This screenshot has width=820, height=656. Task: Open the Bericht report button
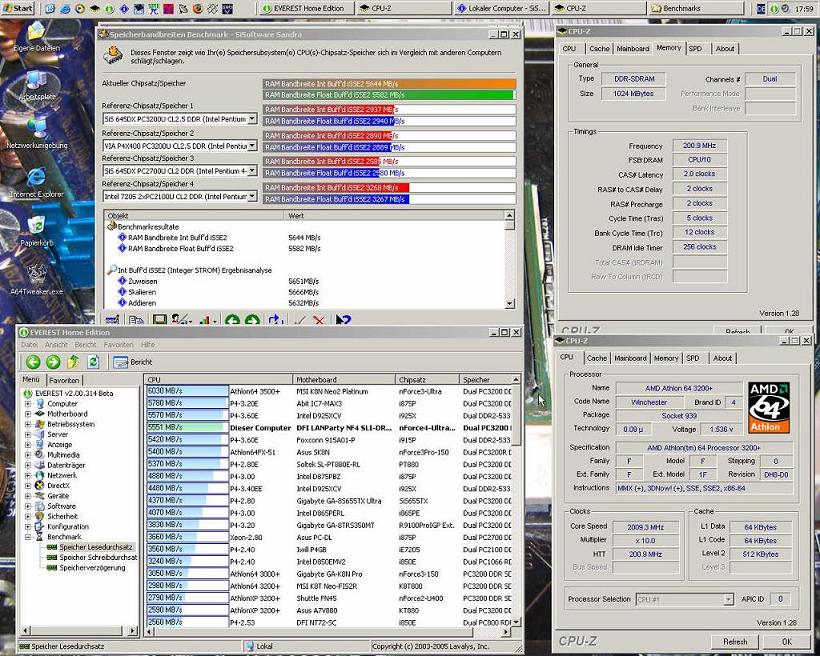[133, 362]
